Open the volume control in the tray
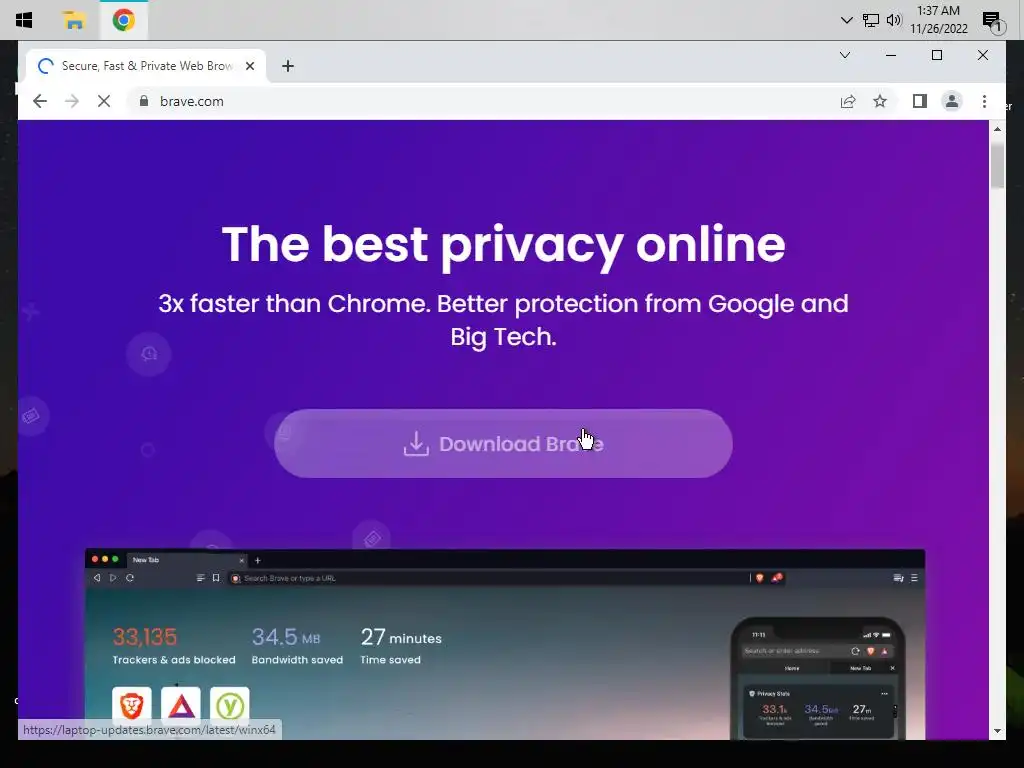Viewport: 1024px width, 768px height. [893, 20]
